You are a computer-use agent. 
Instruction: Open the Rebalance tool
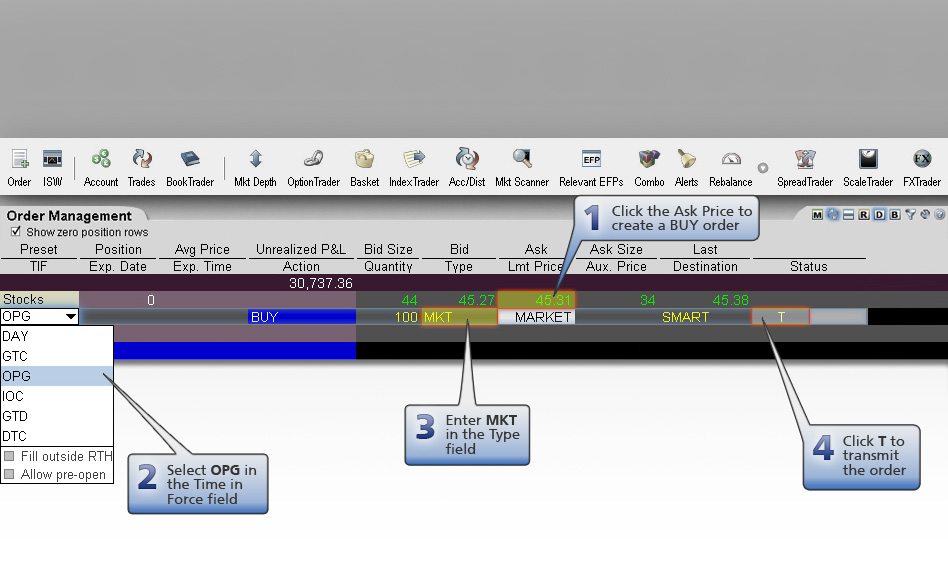click(x=731, y=168)
